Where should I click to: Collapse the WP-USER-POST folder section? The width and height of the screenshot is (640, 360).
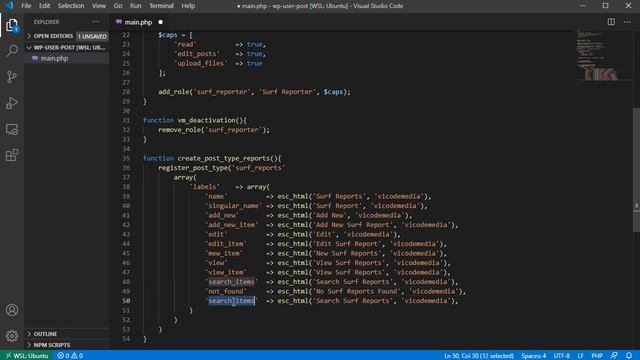[67, 47]
